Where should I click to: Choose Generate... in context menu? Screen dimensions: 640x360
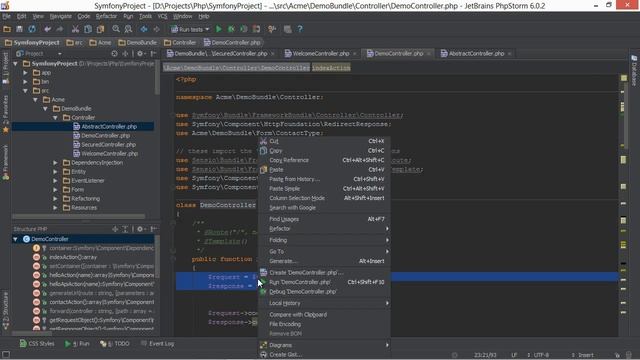(x=324, y=261)
